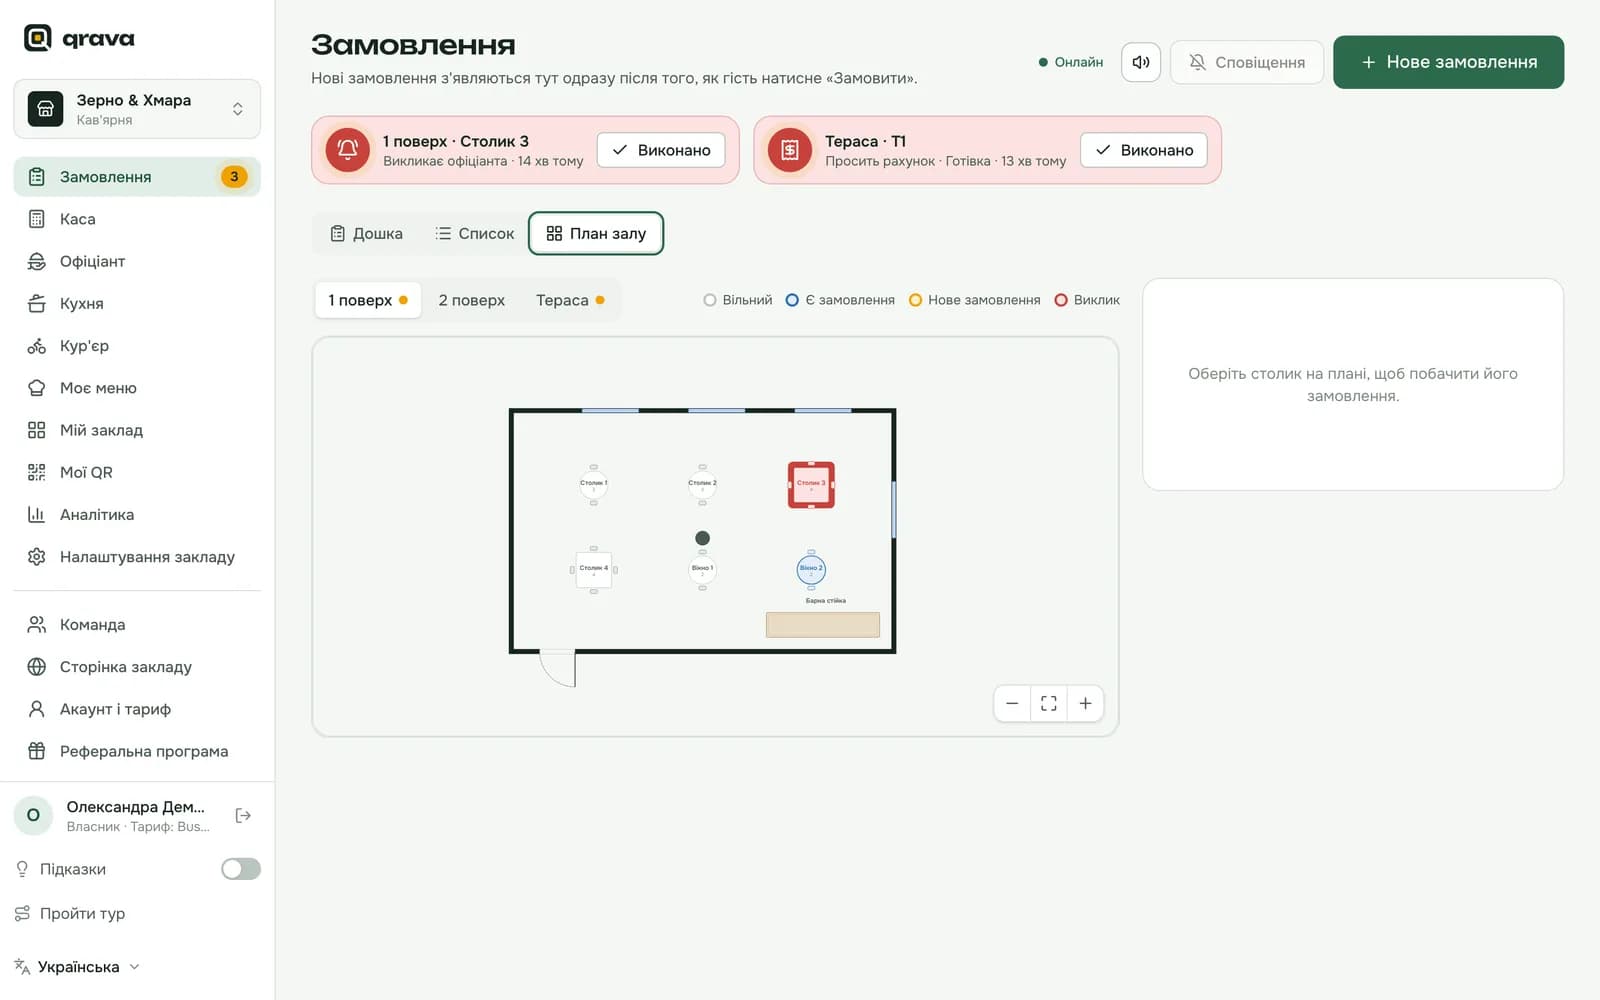Open Акаунт і тариф
This screenshot has height=1000, width=1600.
137,709
